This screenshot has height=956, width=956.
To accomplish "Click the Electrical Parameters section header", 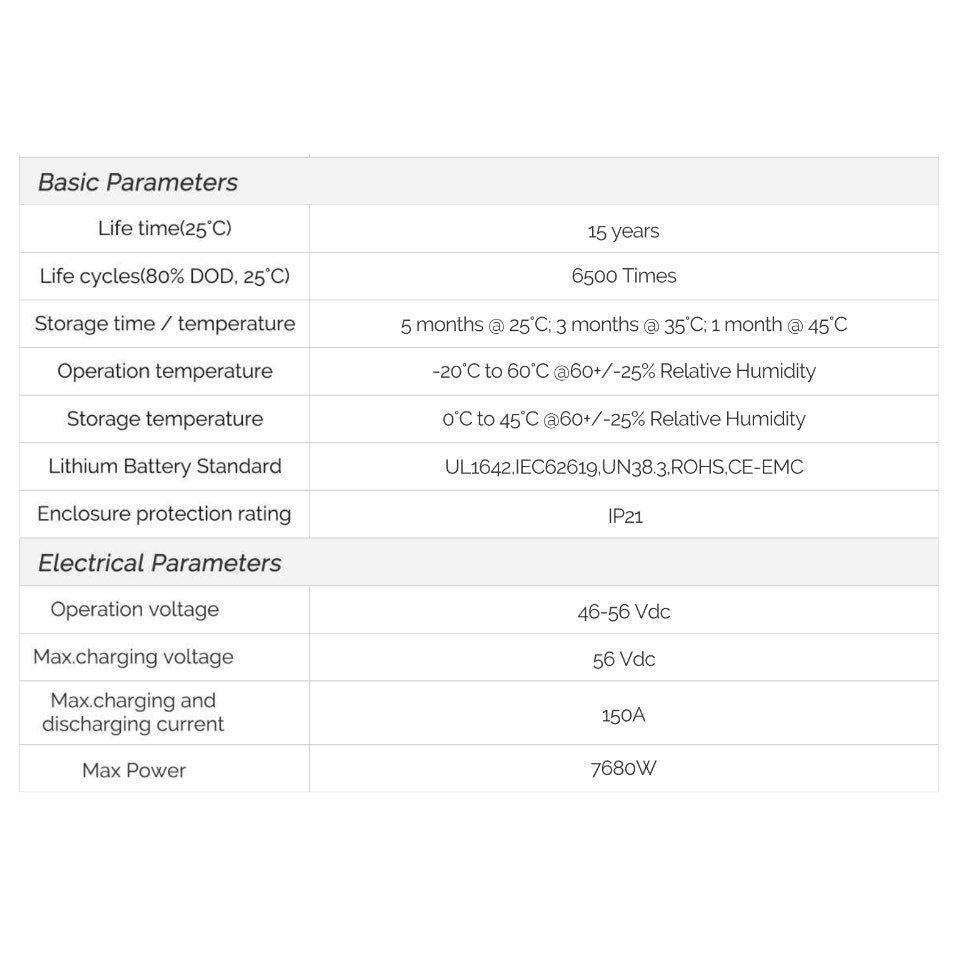I will tap(160, 563).
